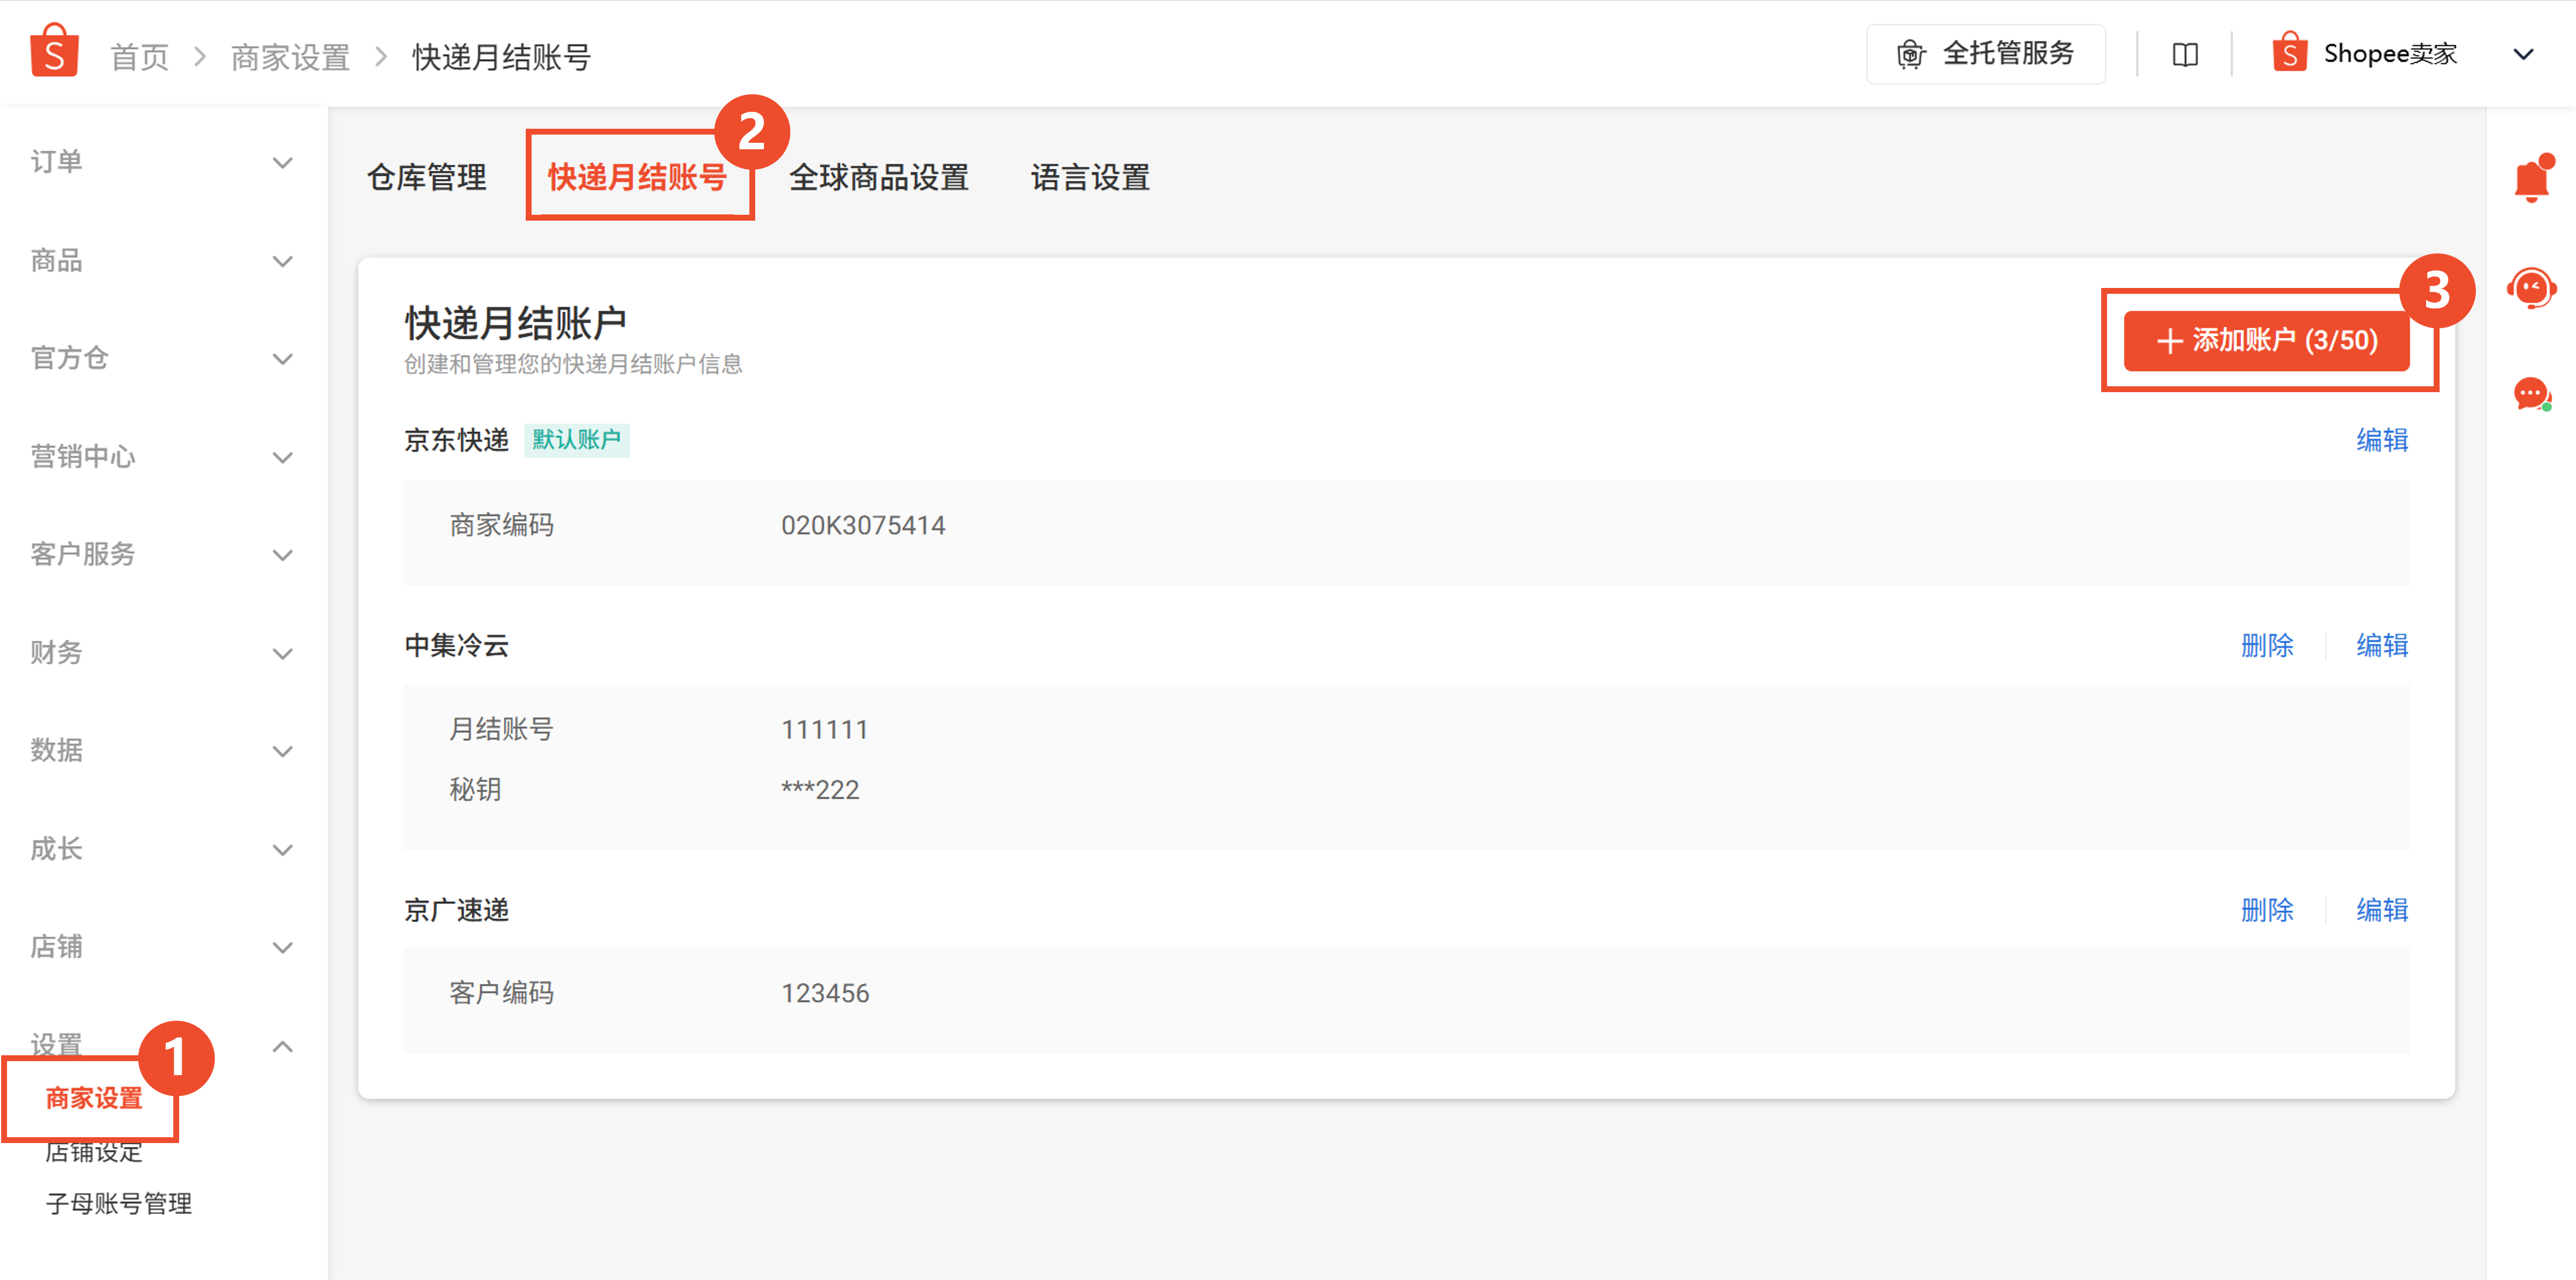Collapse the 设置 sidebar menu chevron
This screenshot has width=2576, height=1280.
pos(283,1046)
